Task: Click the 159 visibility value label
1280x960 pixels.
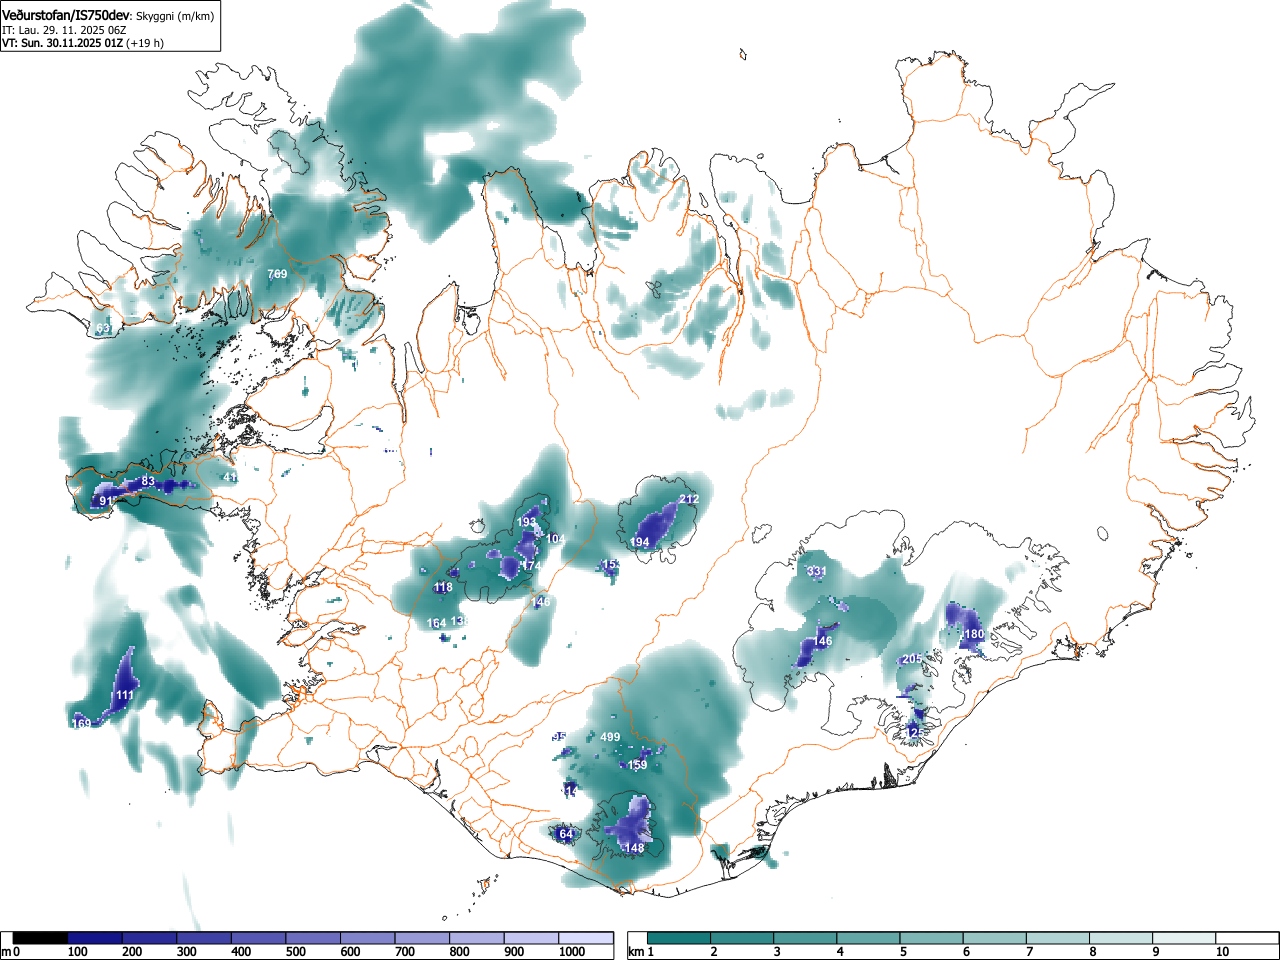Action: [637, 766]
